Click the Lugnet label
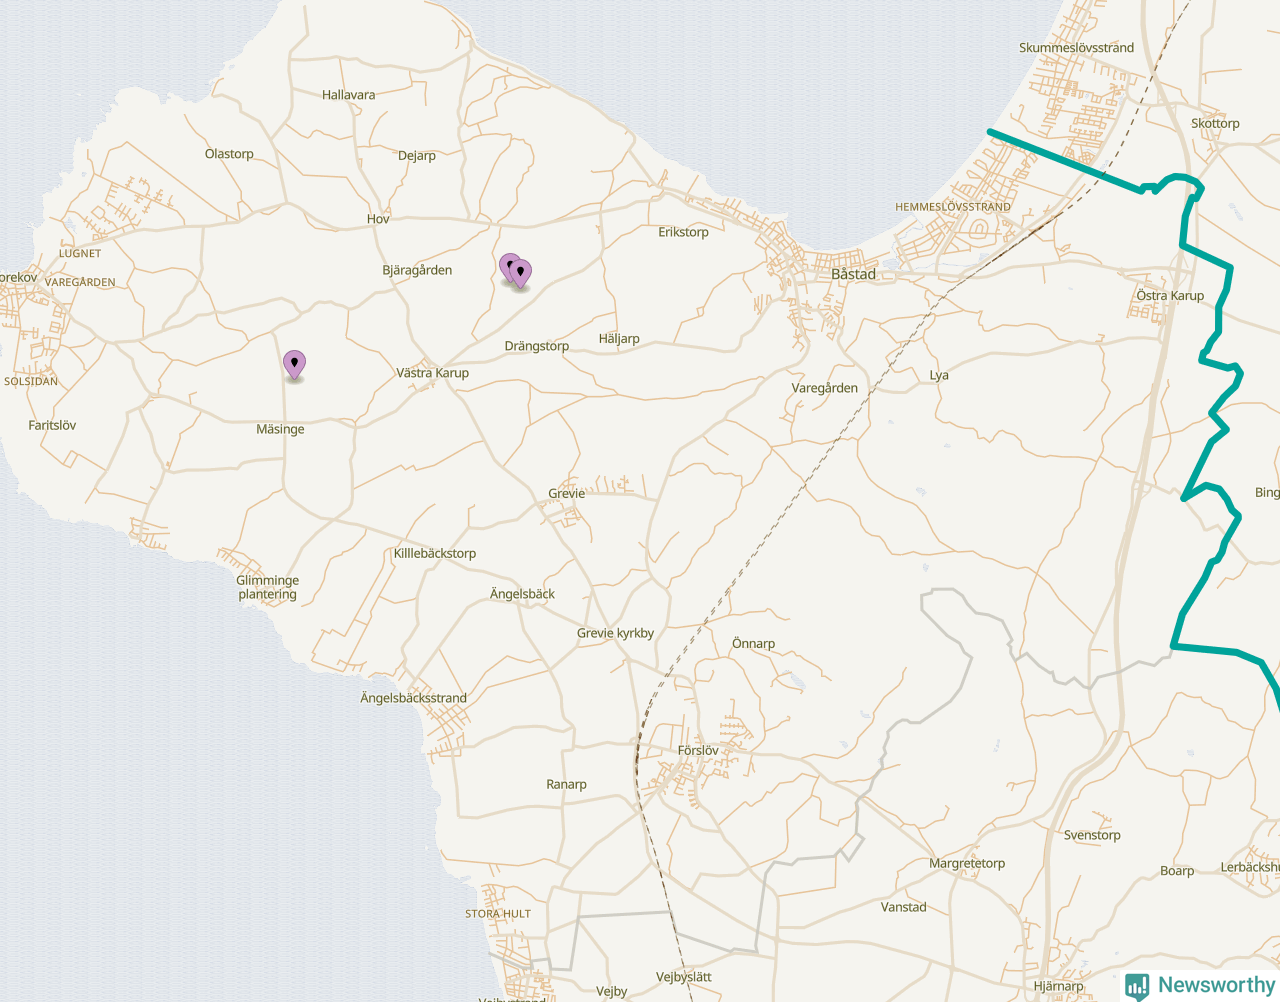The image size is (1280, 1002). tap(80, 253)
